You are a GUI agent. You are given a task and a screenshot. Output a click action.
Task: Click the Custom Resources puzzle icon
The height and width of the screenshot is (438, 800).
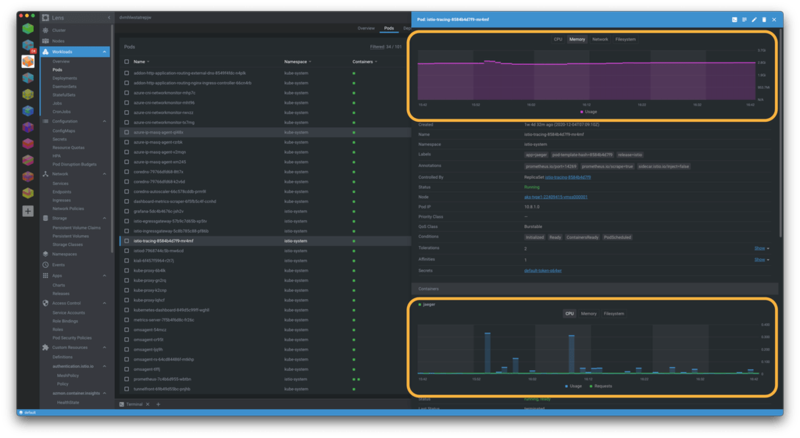click(x=45, y=347)
